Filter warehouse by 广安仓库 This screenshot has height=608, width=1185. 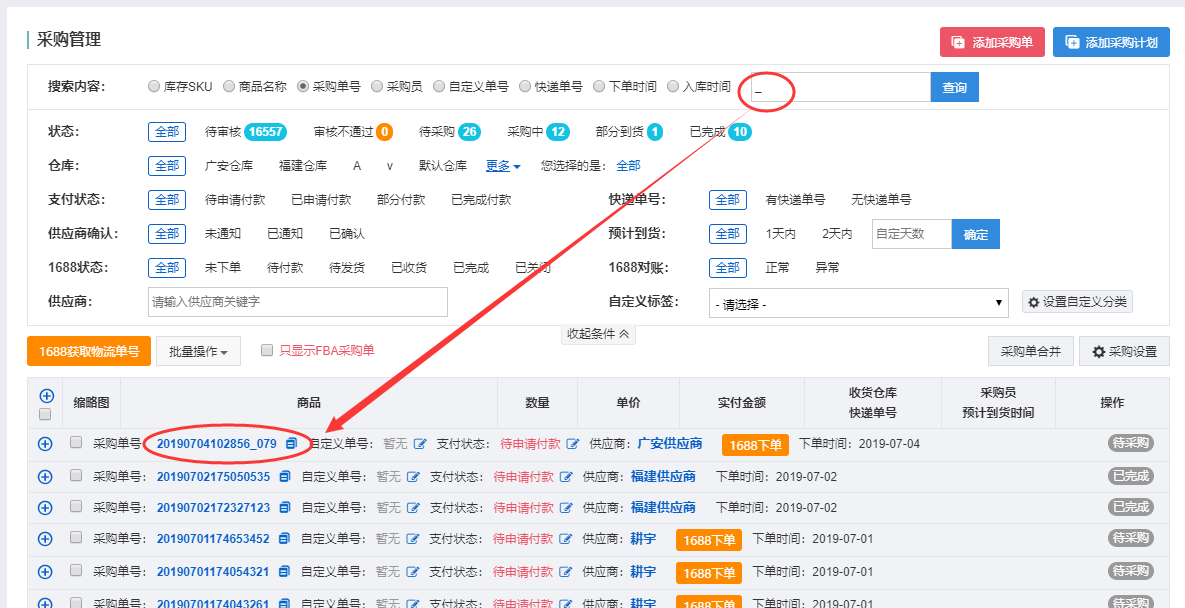[229, 165]
